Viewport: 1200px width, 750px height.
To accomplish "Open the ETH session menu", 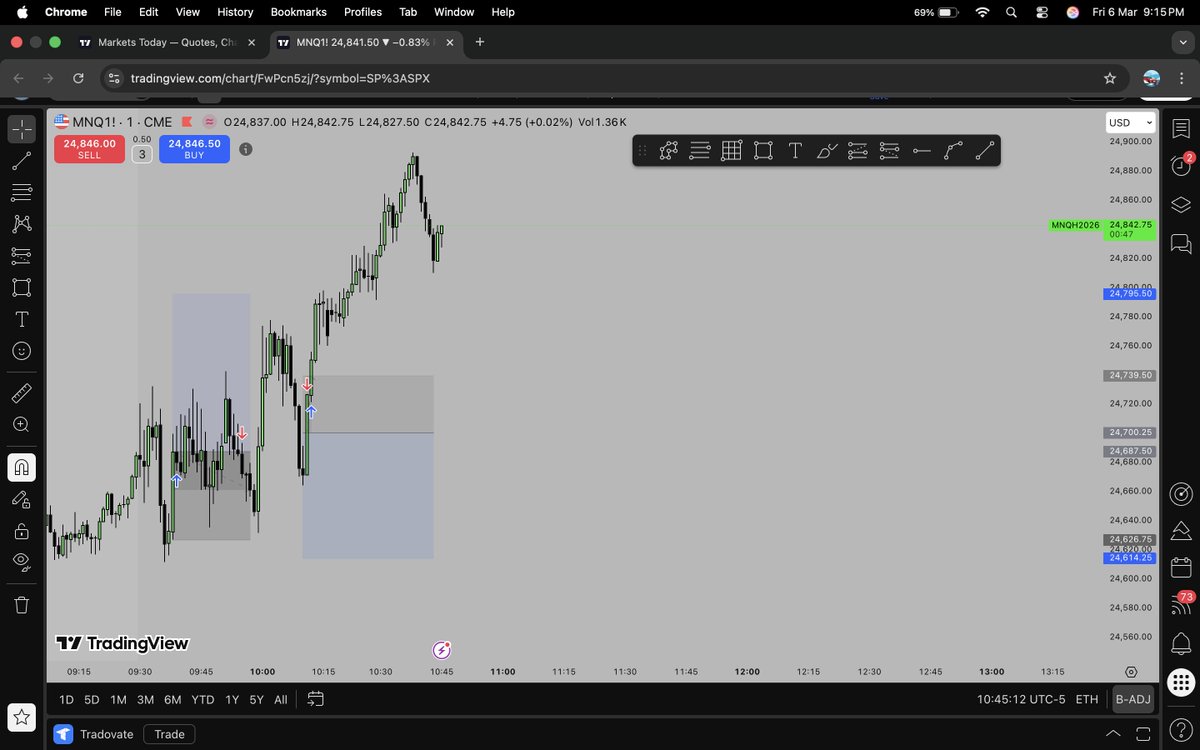I will [1087, 700].
